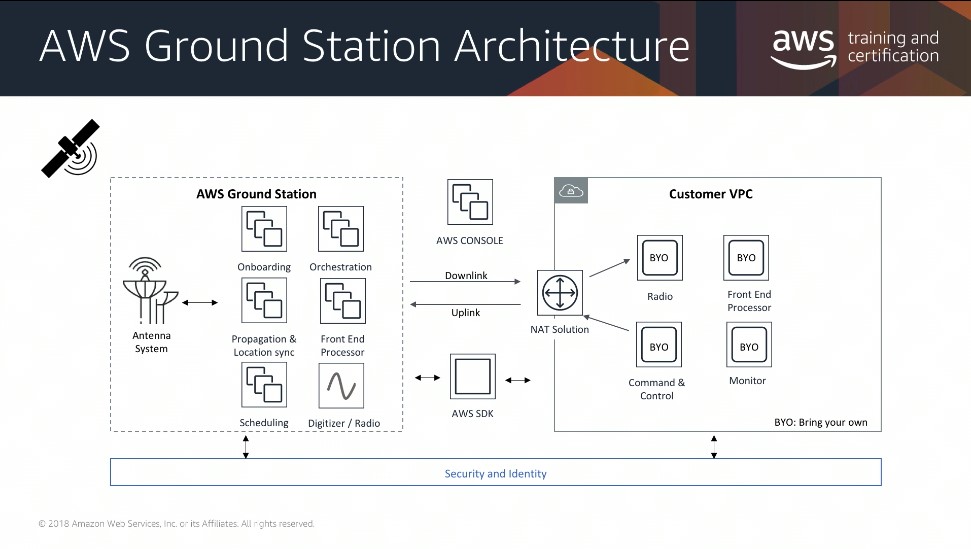Click the Ground Station Front End Processor icon
This screenshot has height=549, width=971.
[x=342, y=301]
